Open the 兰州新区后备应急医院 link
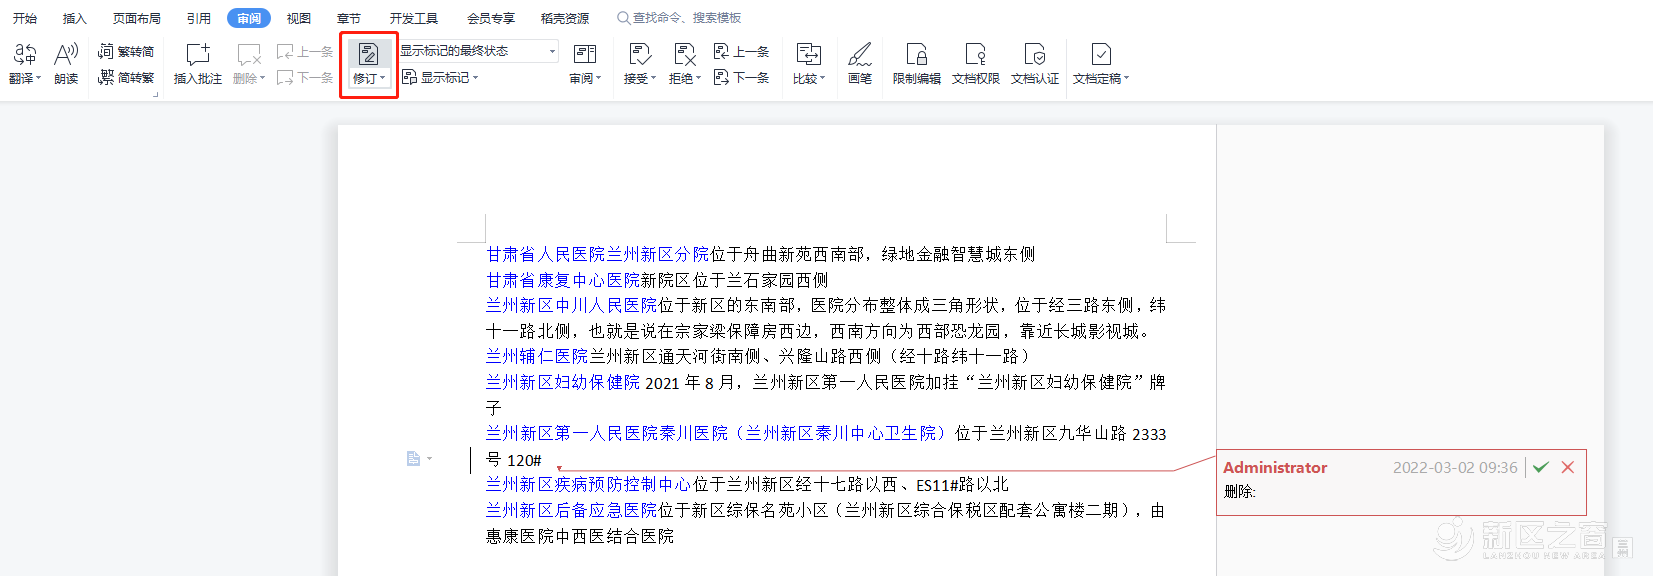This screenshot has height=576, width=1653. click(x=572, y=510)
